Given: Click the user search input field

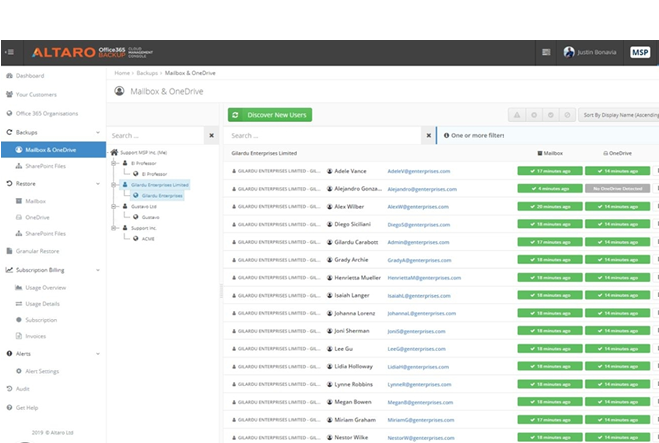Looking at the screenshot, I should pyautogui.click(x=325, y=135).
